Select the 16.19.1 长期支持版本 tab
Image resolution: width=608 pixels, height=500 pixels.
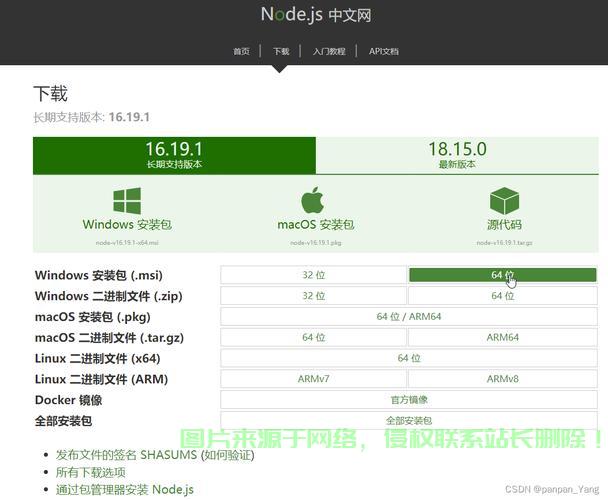[174, 155]
